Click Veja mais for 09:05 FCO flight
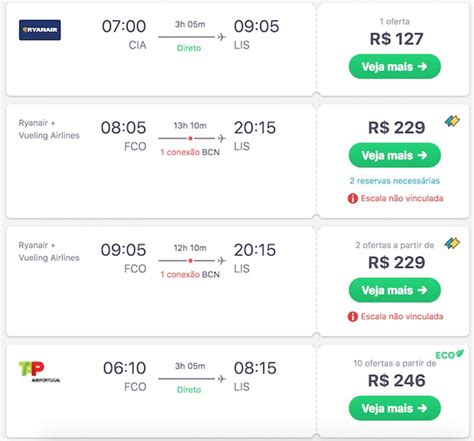Image resolution: width=474 pixels, height=441 pixels. tap(395, 290)
